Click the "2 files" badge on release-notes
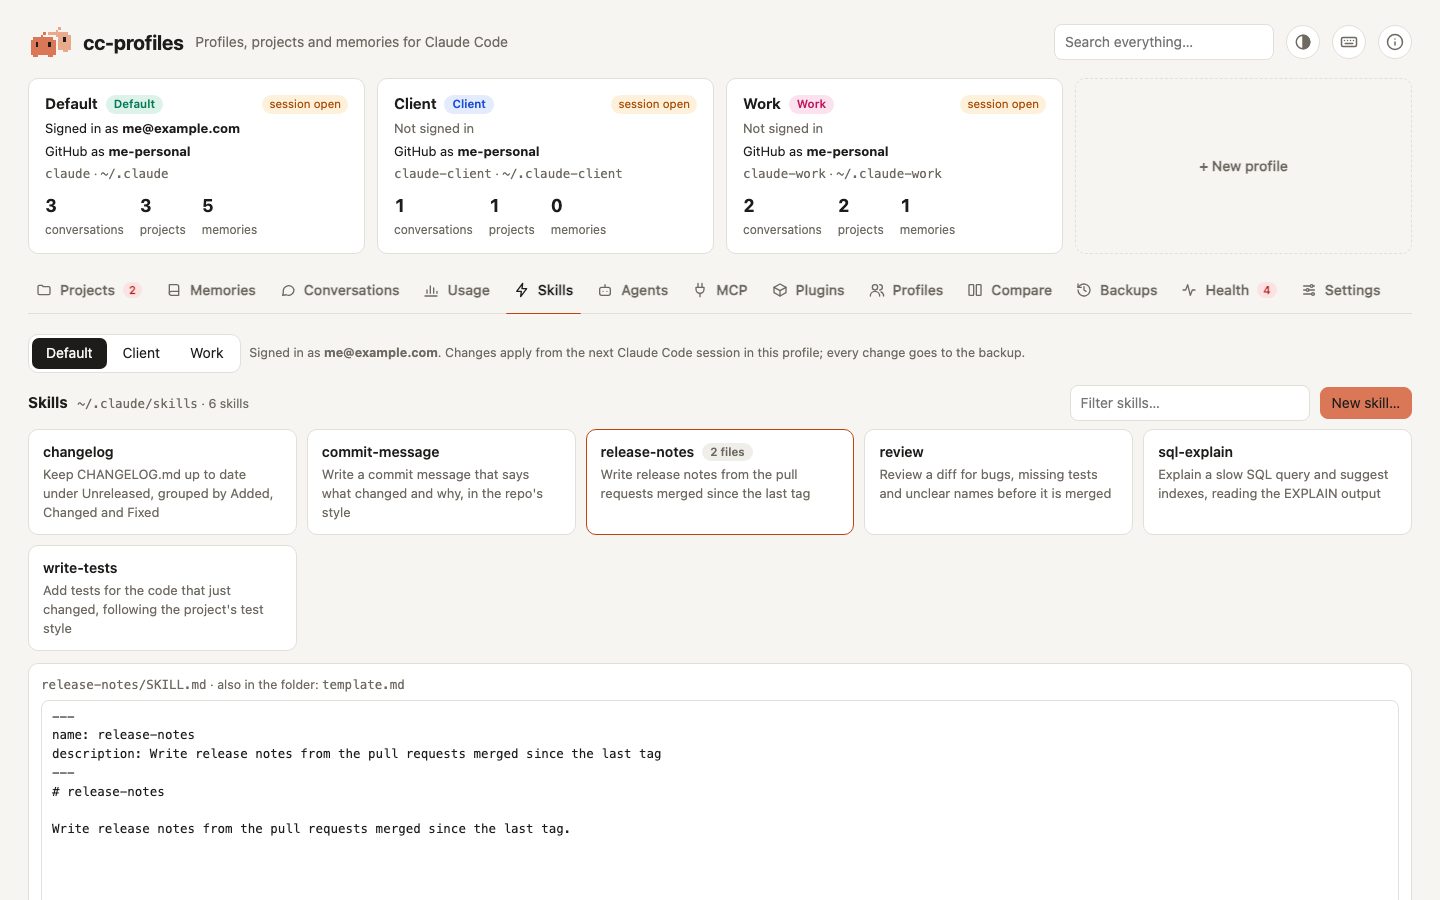Screen dimensions: 1440x900 (x=727, y=452)
